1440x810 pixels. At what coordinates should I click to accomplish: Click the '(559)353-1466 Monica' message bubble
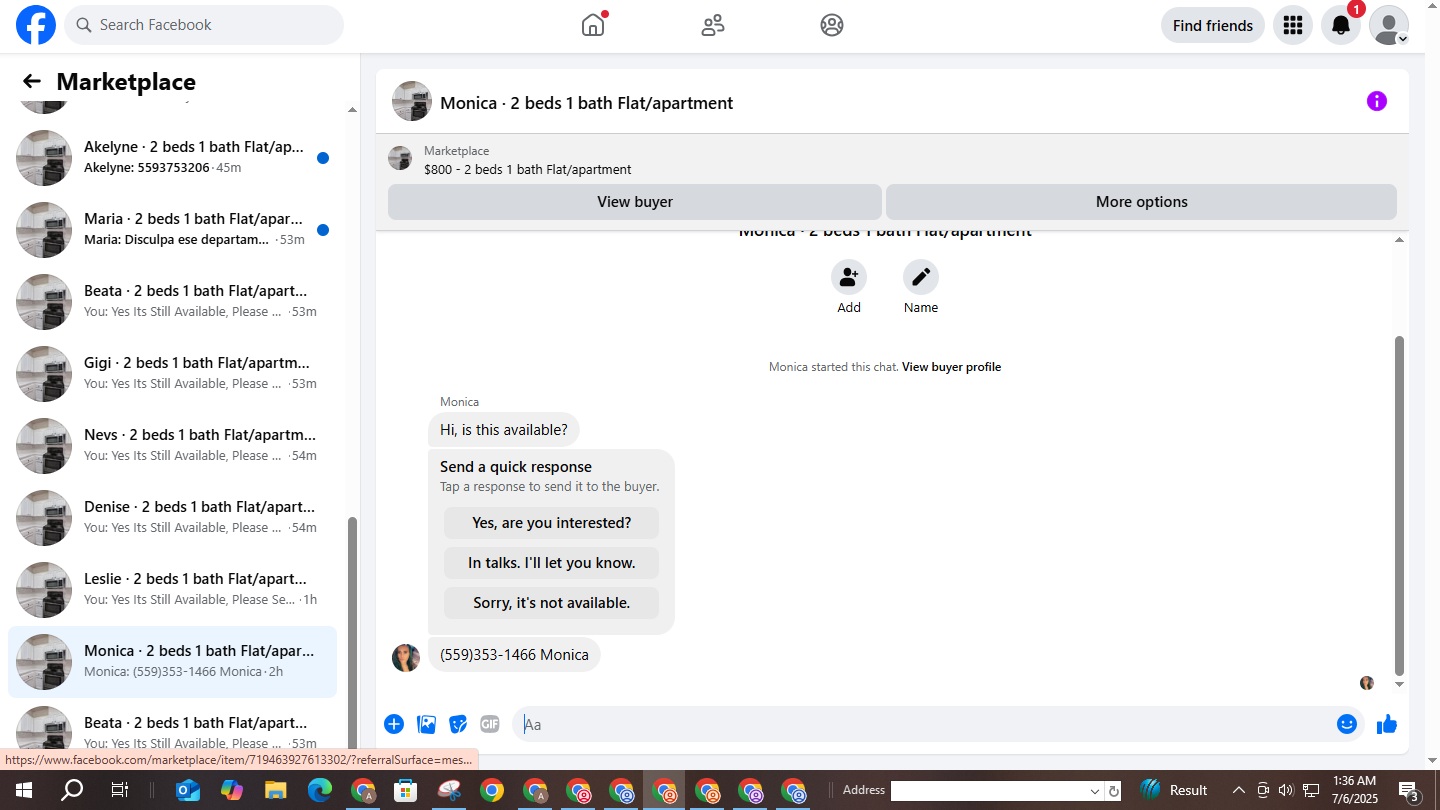tap(514, 655)
